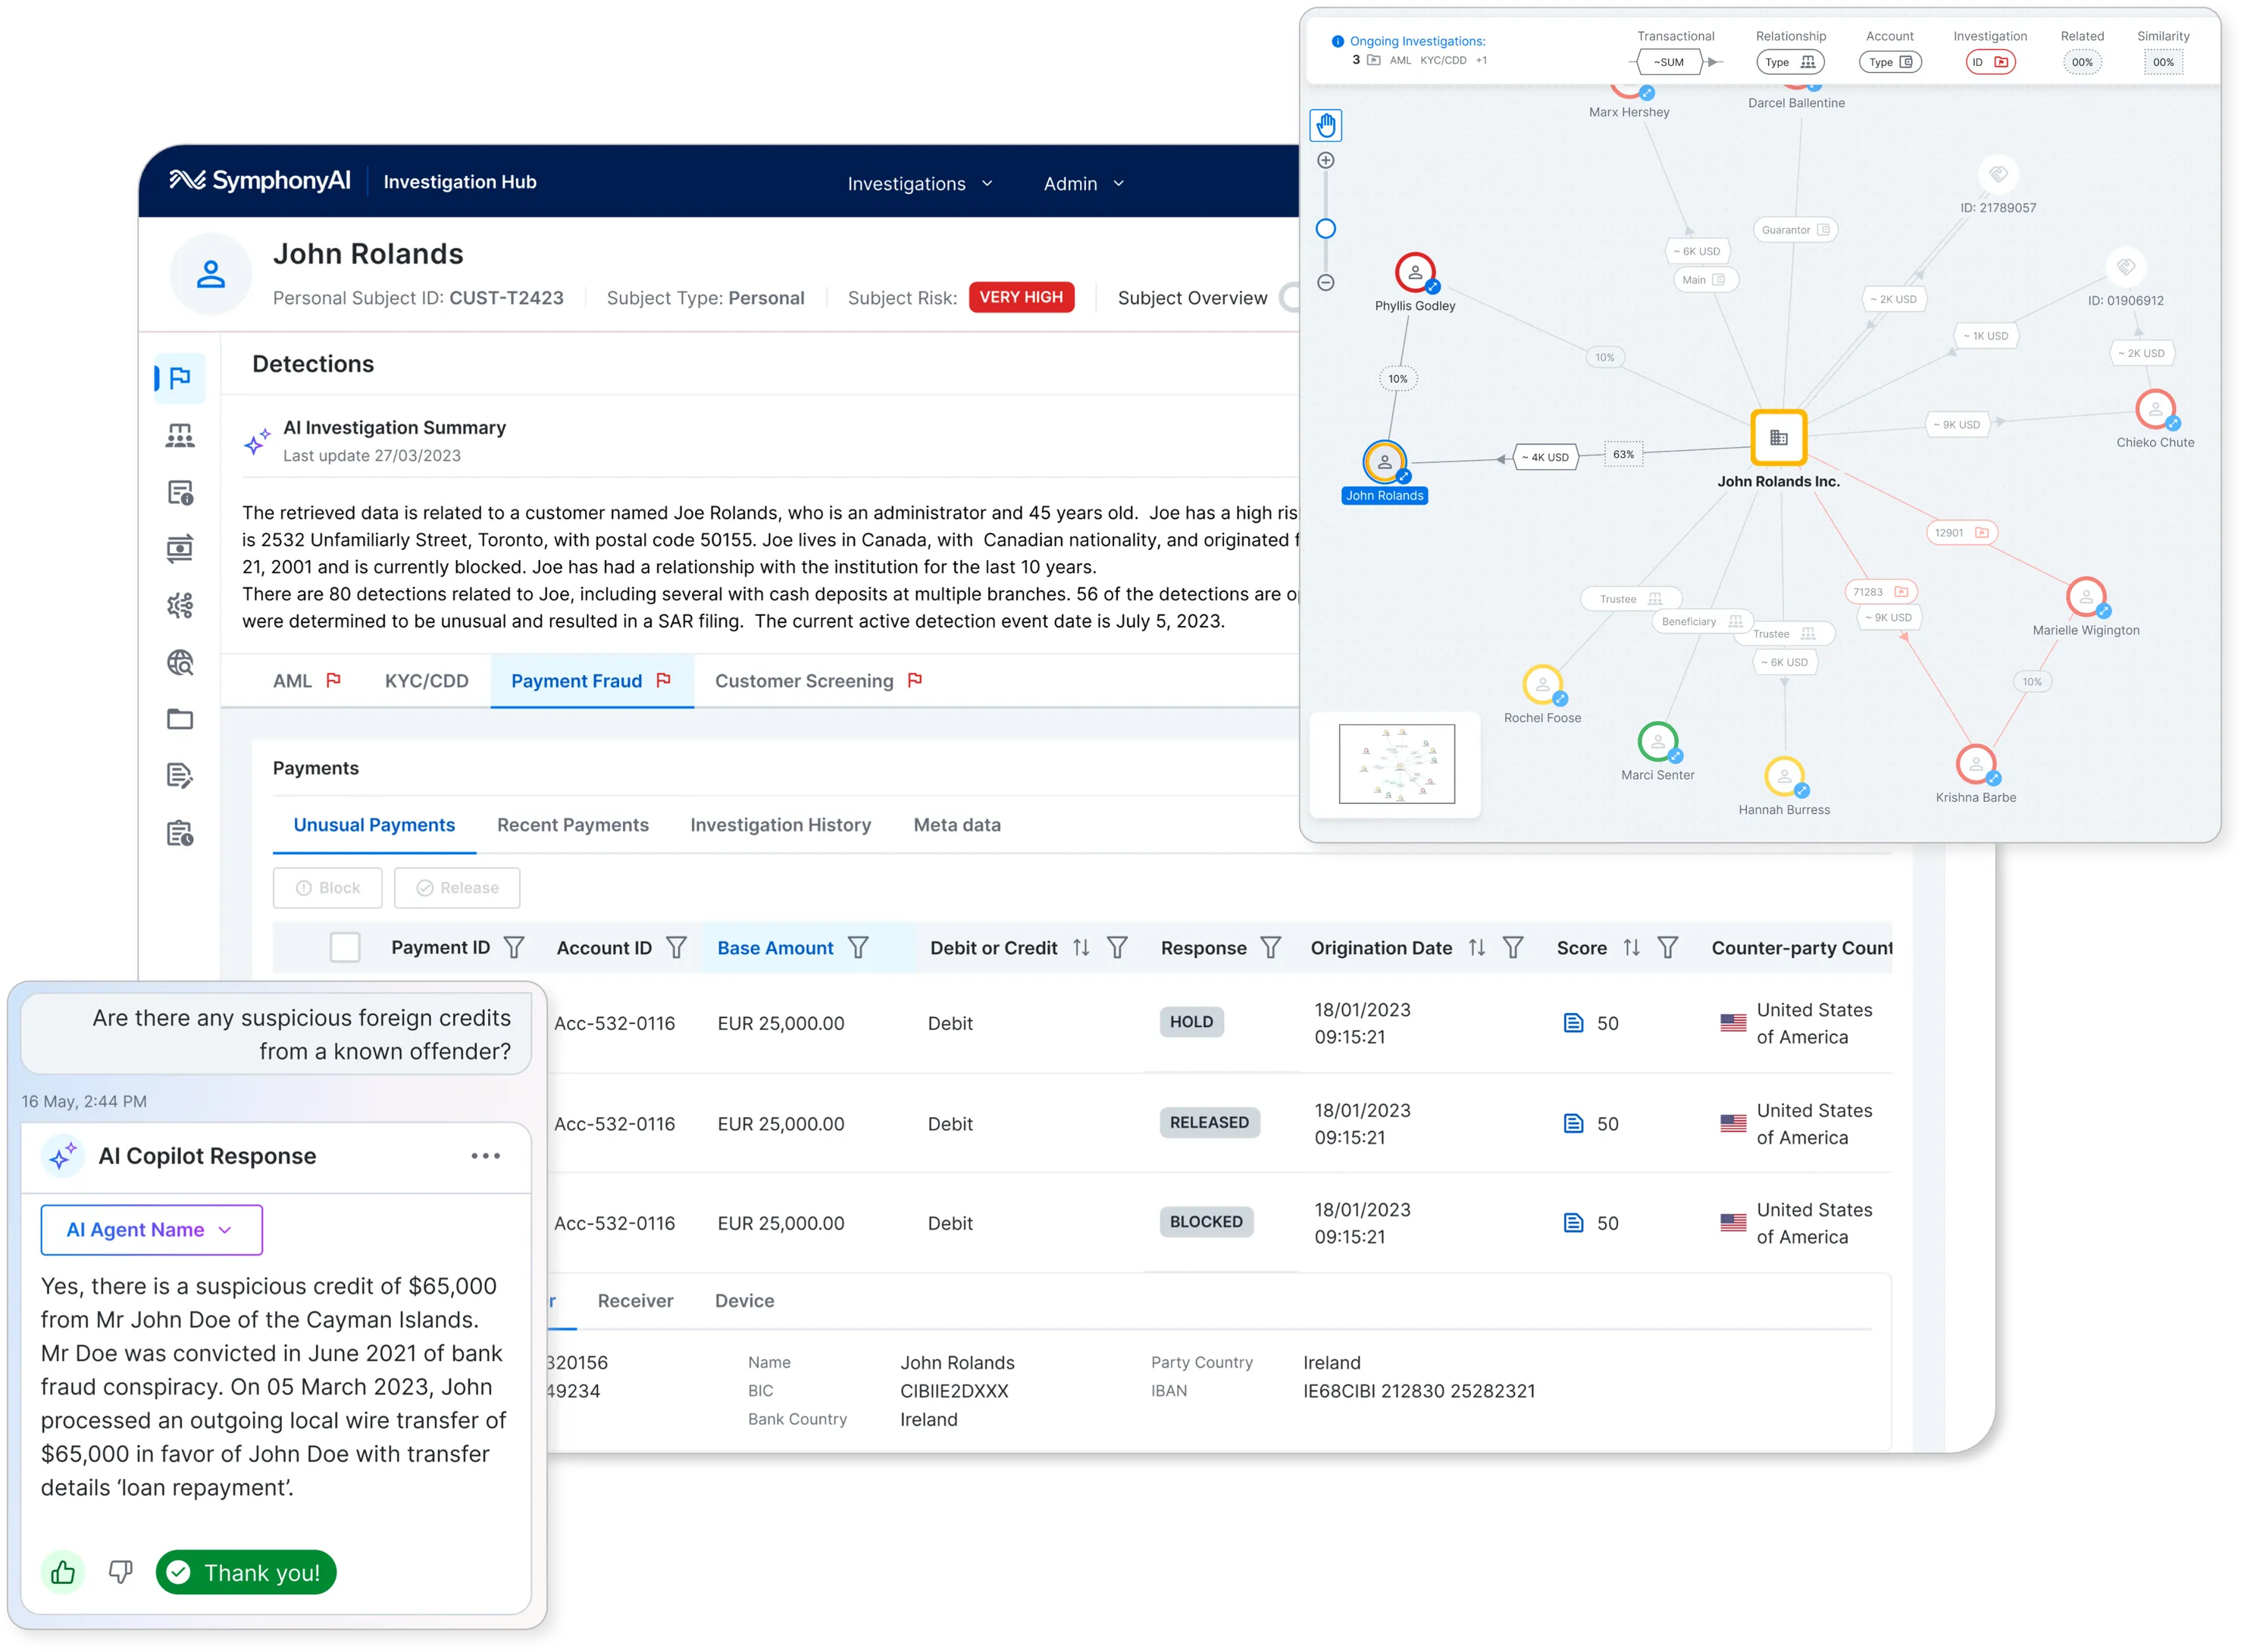This screenshot has height=1652, width=2244.
Task: Click the graph minimap thumbnail
Action: (x=1396, y=764)
